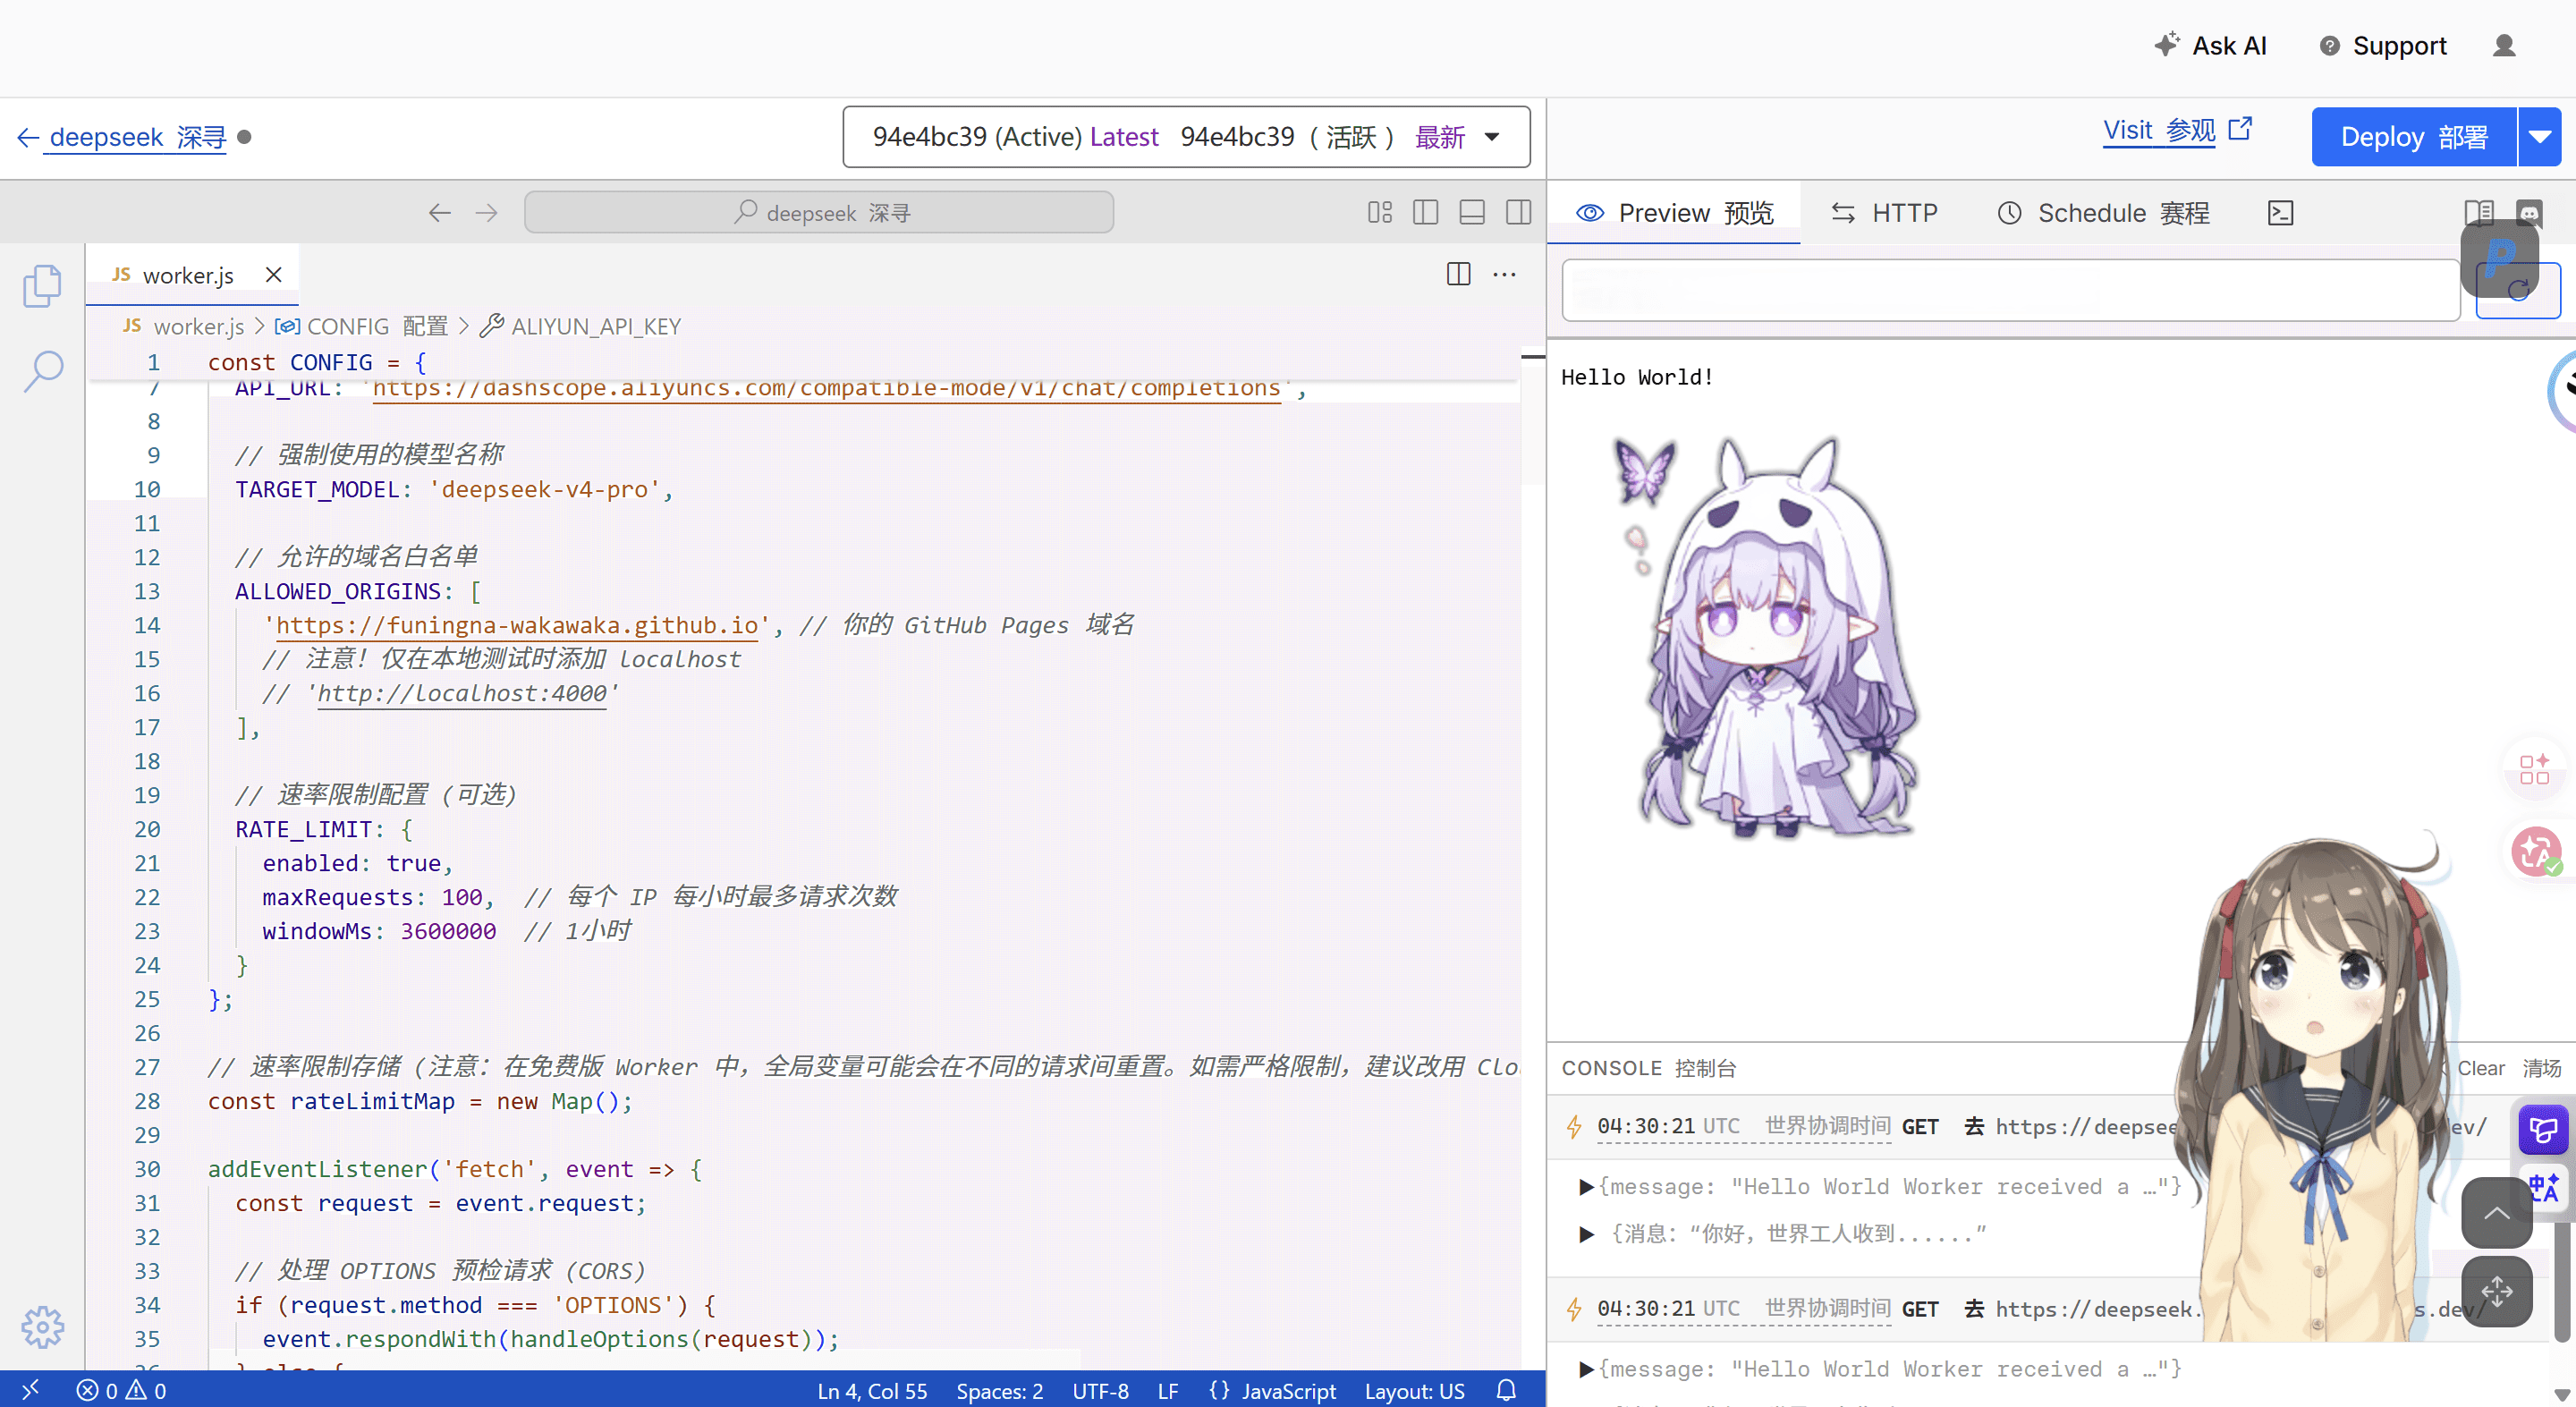Select the worker.js editor tab
Image resolution: width=2576 pixels, height=1407 pixels.
tap(192, 275)
